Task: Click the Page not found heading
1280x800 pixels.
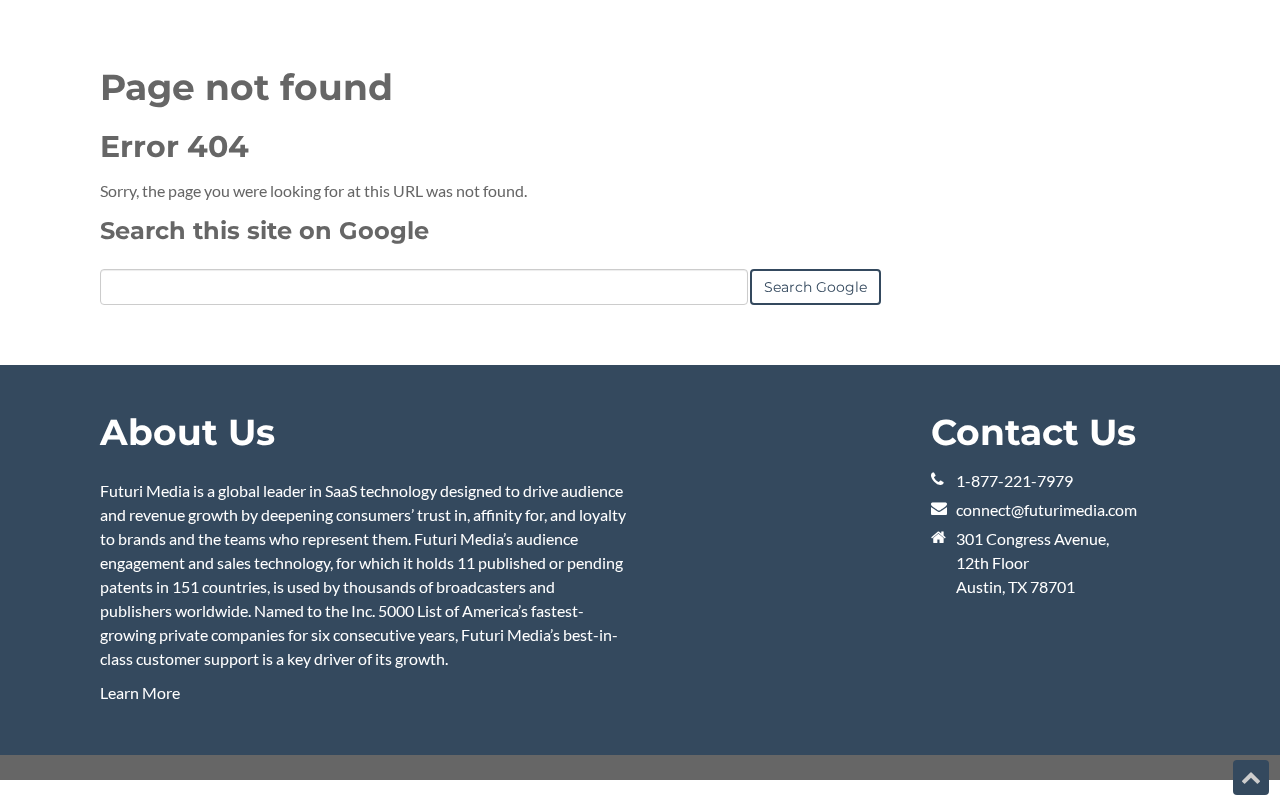Action: [x=246, y=87]
